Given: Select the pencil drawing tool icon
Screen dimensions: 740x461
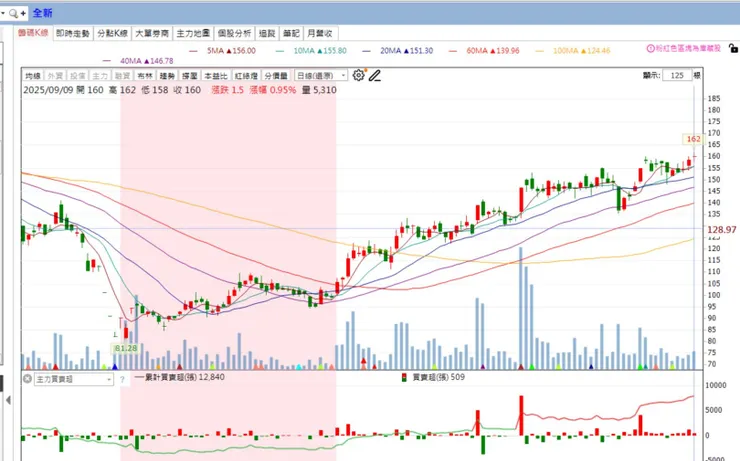Looking at the screenshot, I should [375, 75].
